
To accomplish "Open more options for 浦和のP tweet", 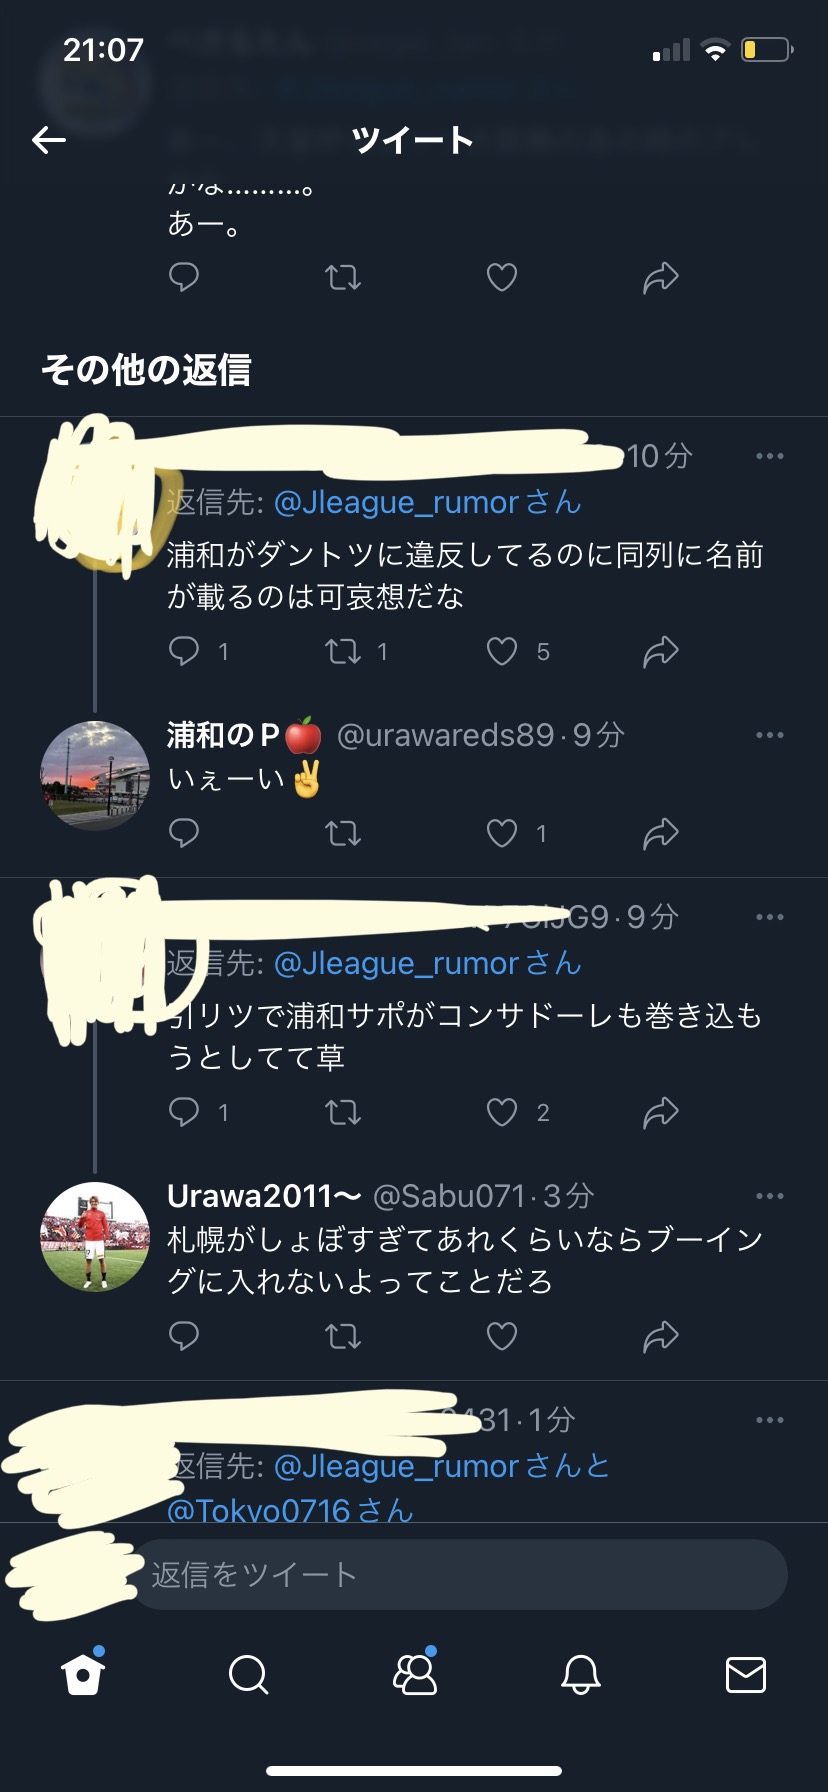I will pos(770,735).
